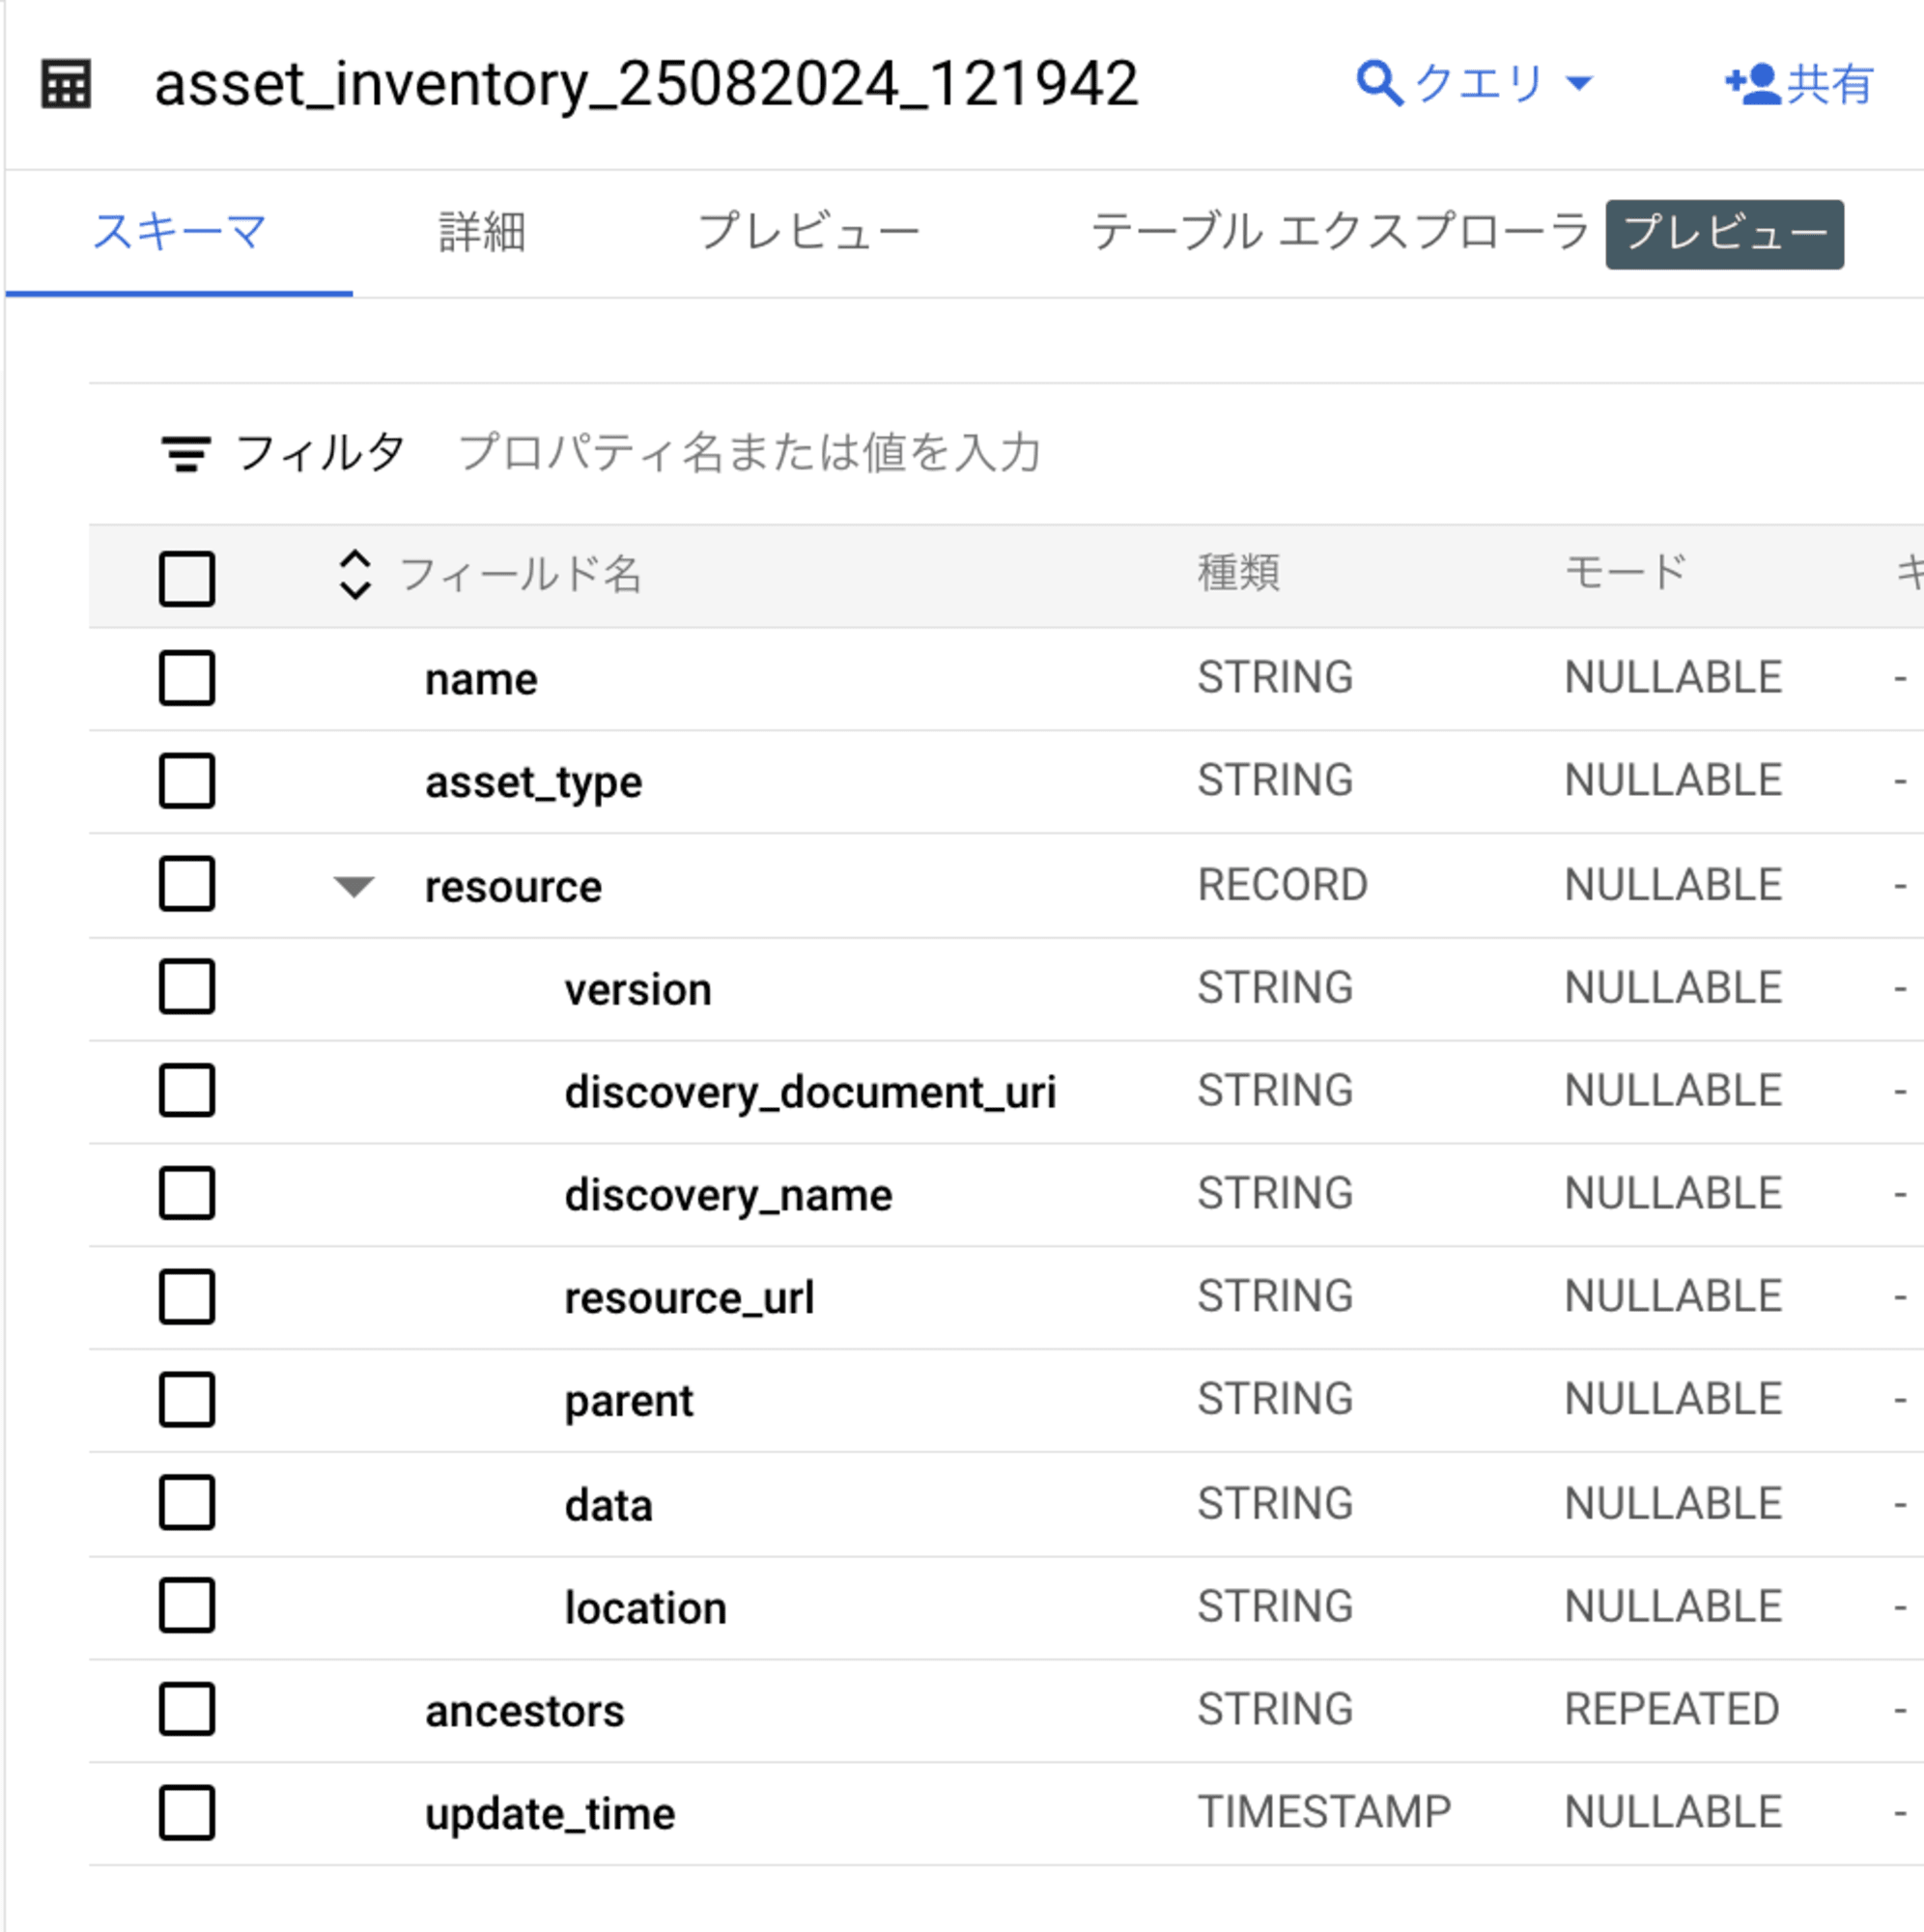Click the REPEATED mode cell
This screenshot has width=1924, height=1932.
[x=1672, y=1709]
